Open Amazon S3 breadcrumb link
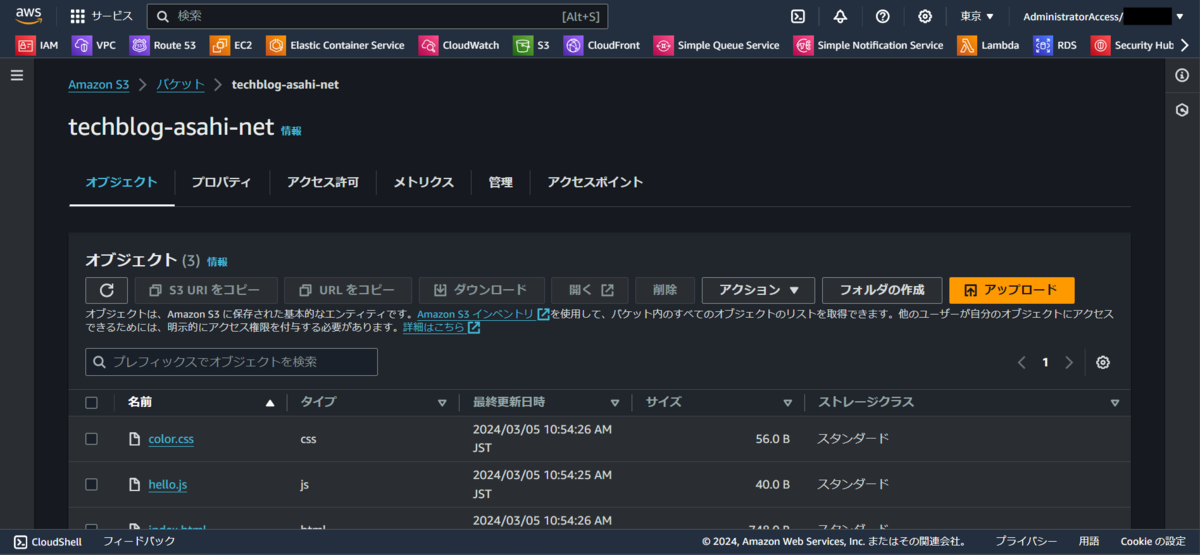The height and width of the screenshot is (555, 1200). tap(98, 85)
